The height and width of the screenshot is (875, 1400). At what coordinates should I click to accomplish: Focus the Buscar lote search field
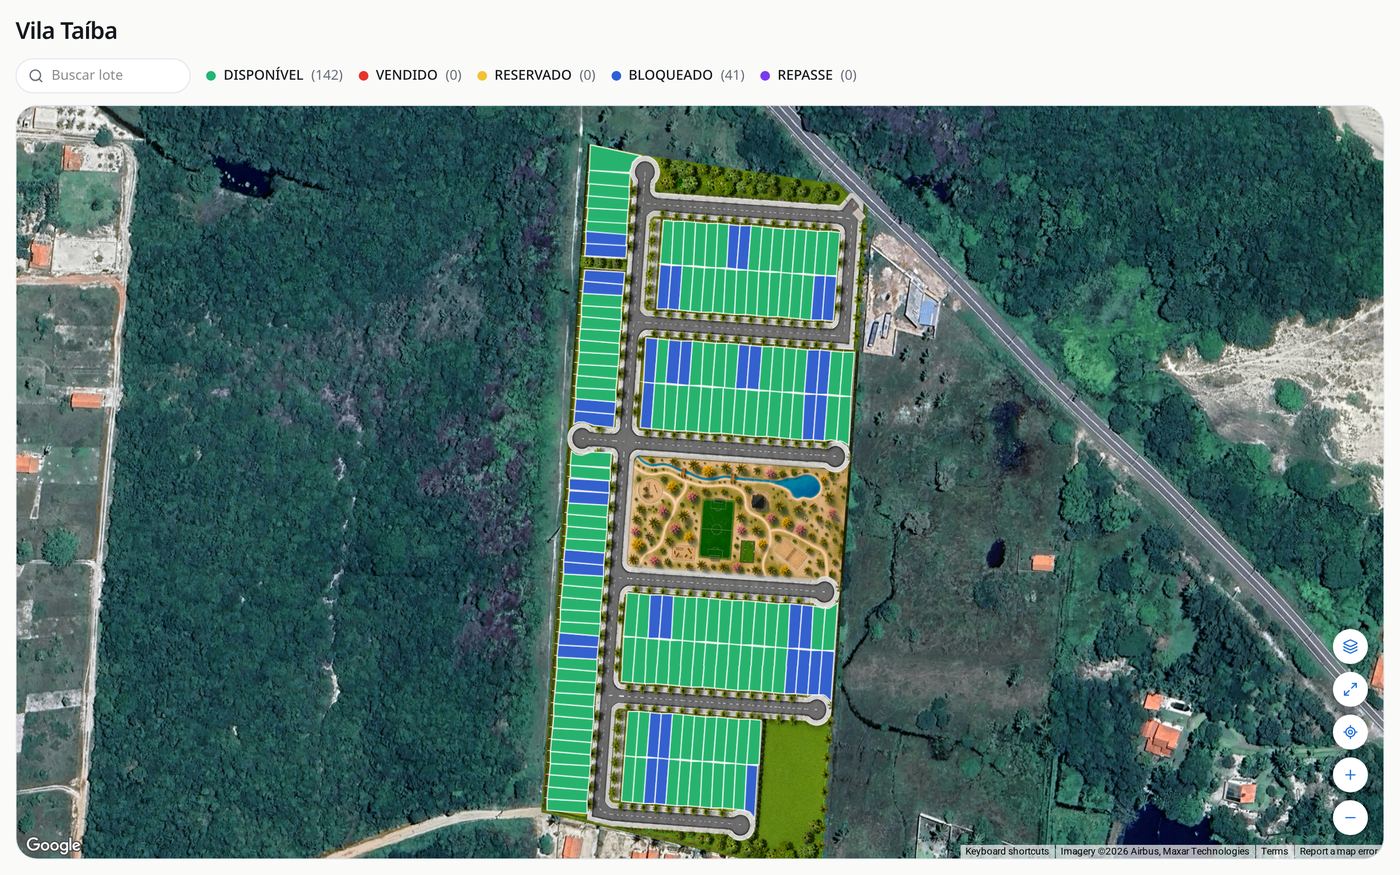coord(103,75)
